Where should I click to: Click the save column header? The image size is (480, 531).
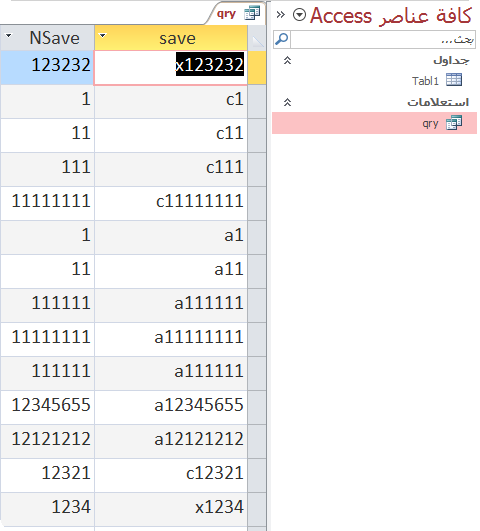click(x=171, y=38)
